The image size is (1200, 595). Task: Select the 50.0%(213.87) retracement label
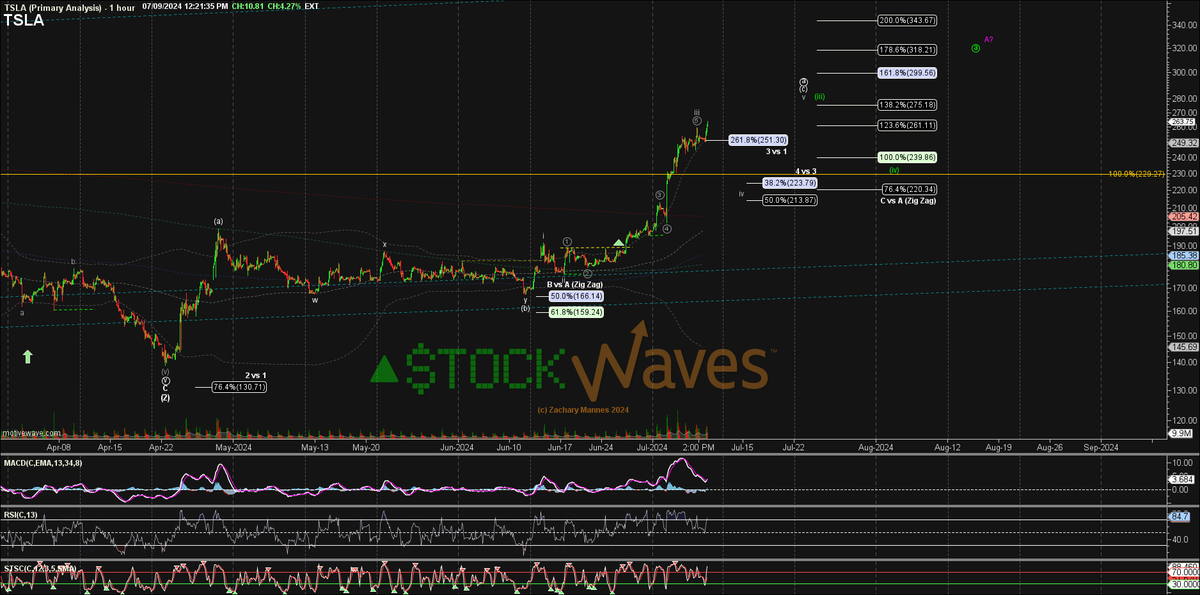[x=790, y=200]
